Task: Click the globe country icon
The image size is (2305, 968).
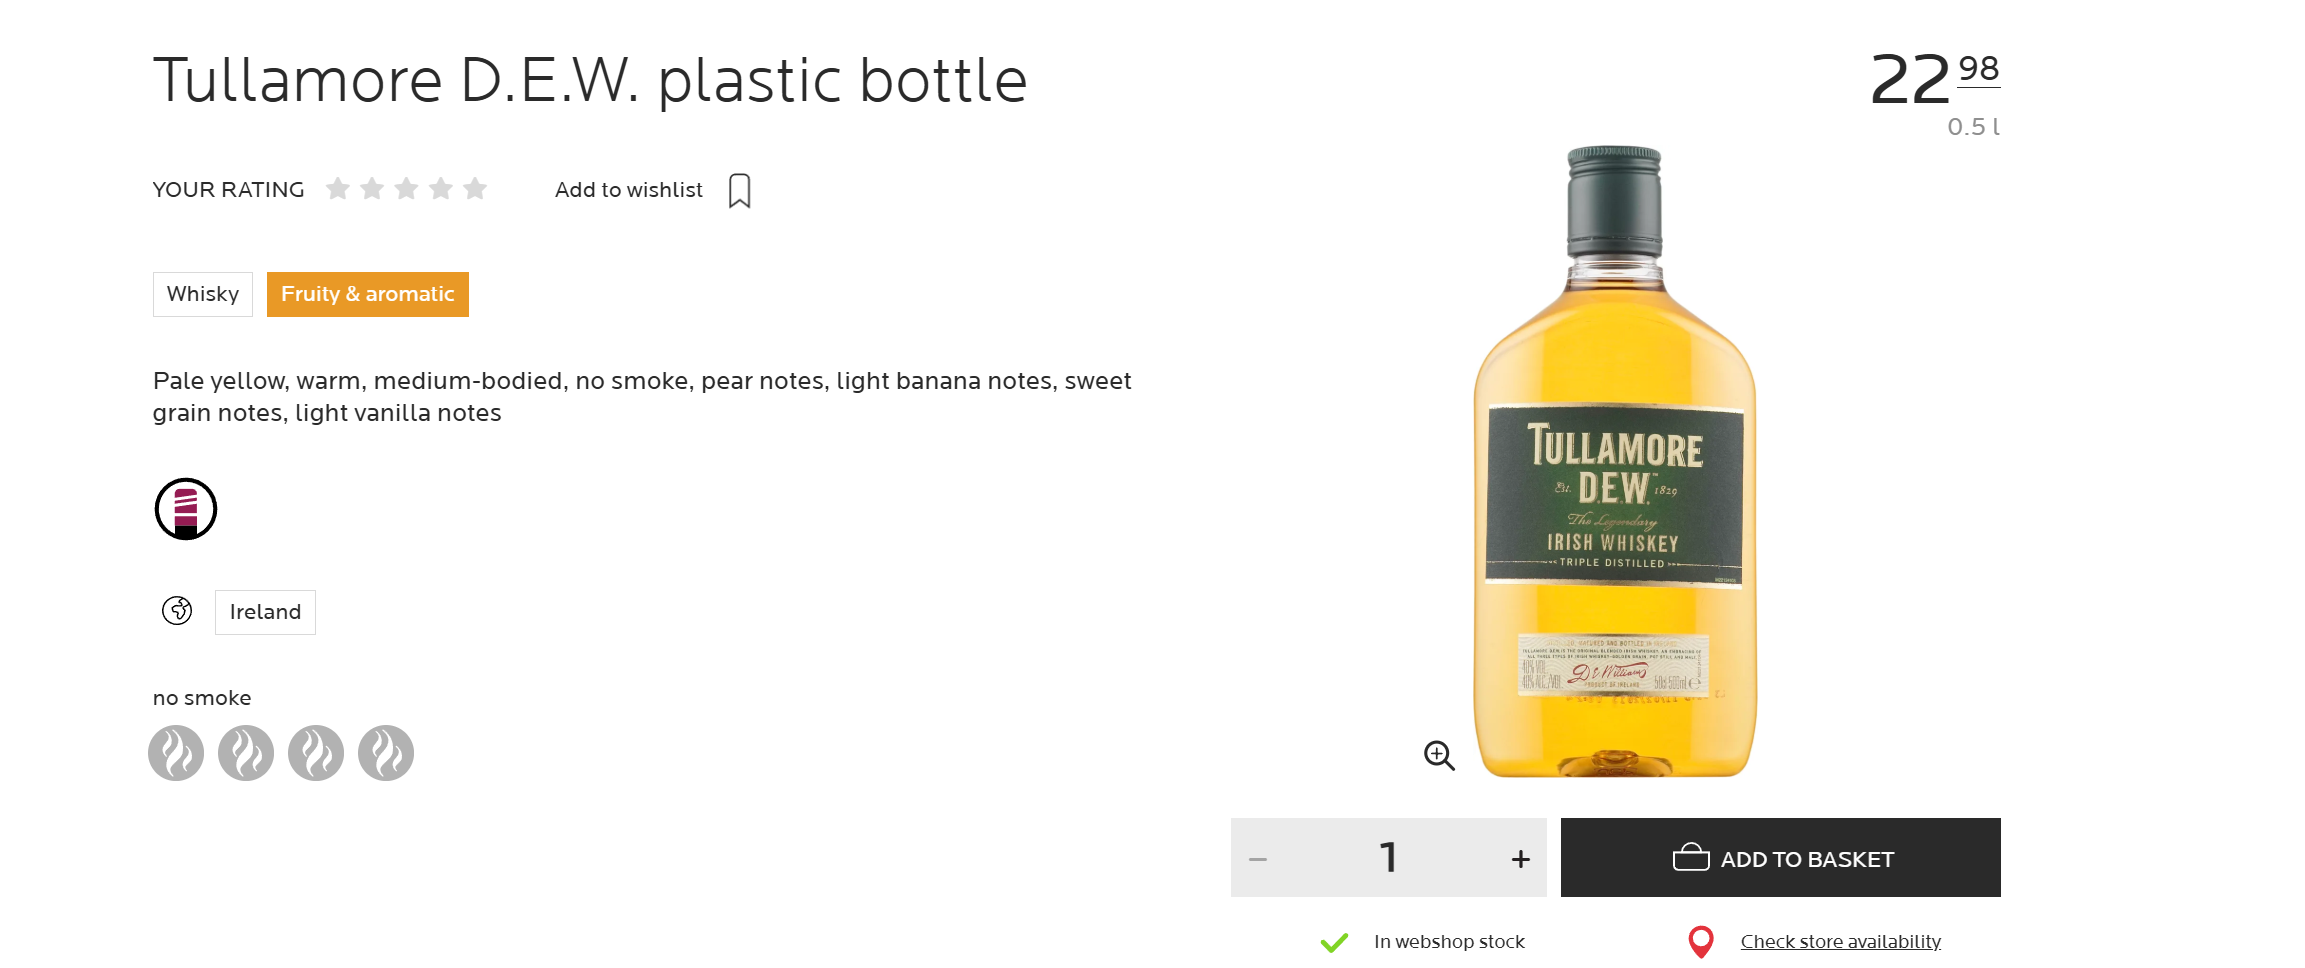Action: click(x=177, y=610)
